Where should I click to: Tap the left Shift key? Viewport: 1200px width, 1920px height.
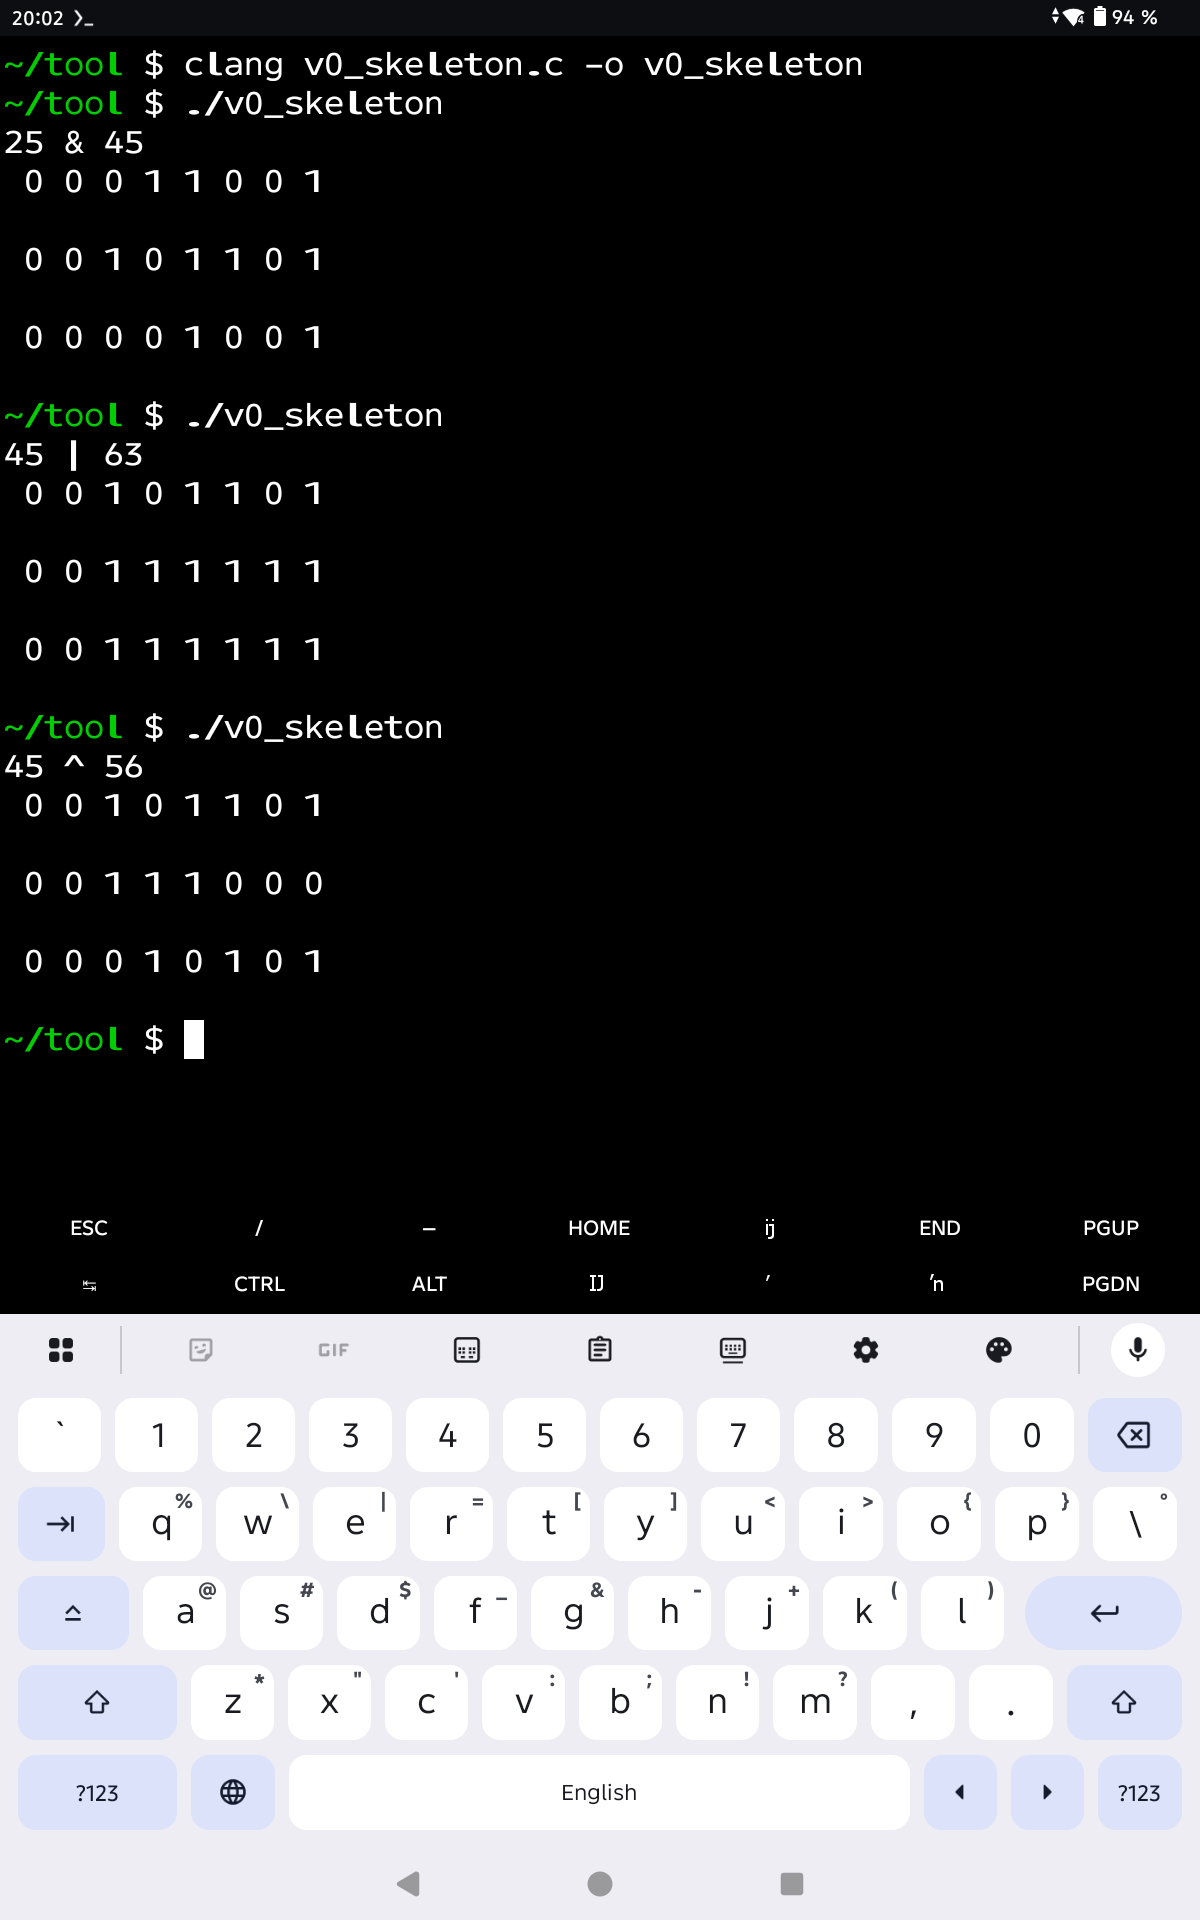(97, 1702)
